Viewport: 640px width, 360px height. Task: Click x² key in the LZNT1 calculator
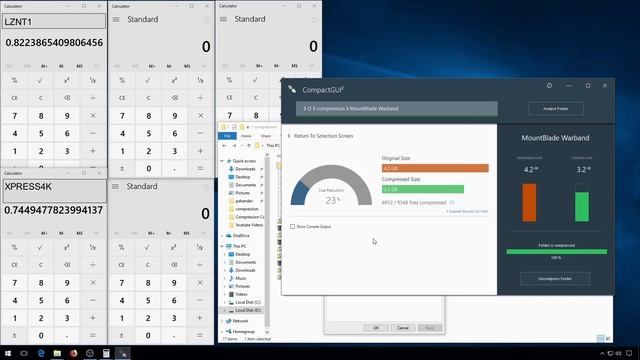coord(67,80)
